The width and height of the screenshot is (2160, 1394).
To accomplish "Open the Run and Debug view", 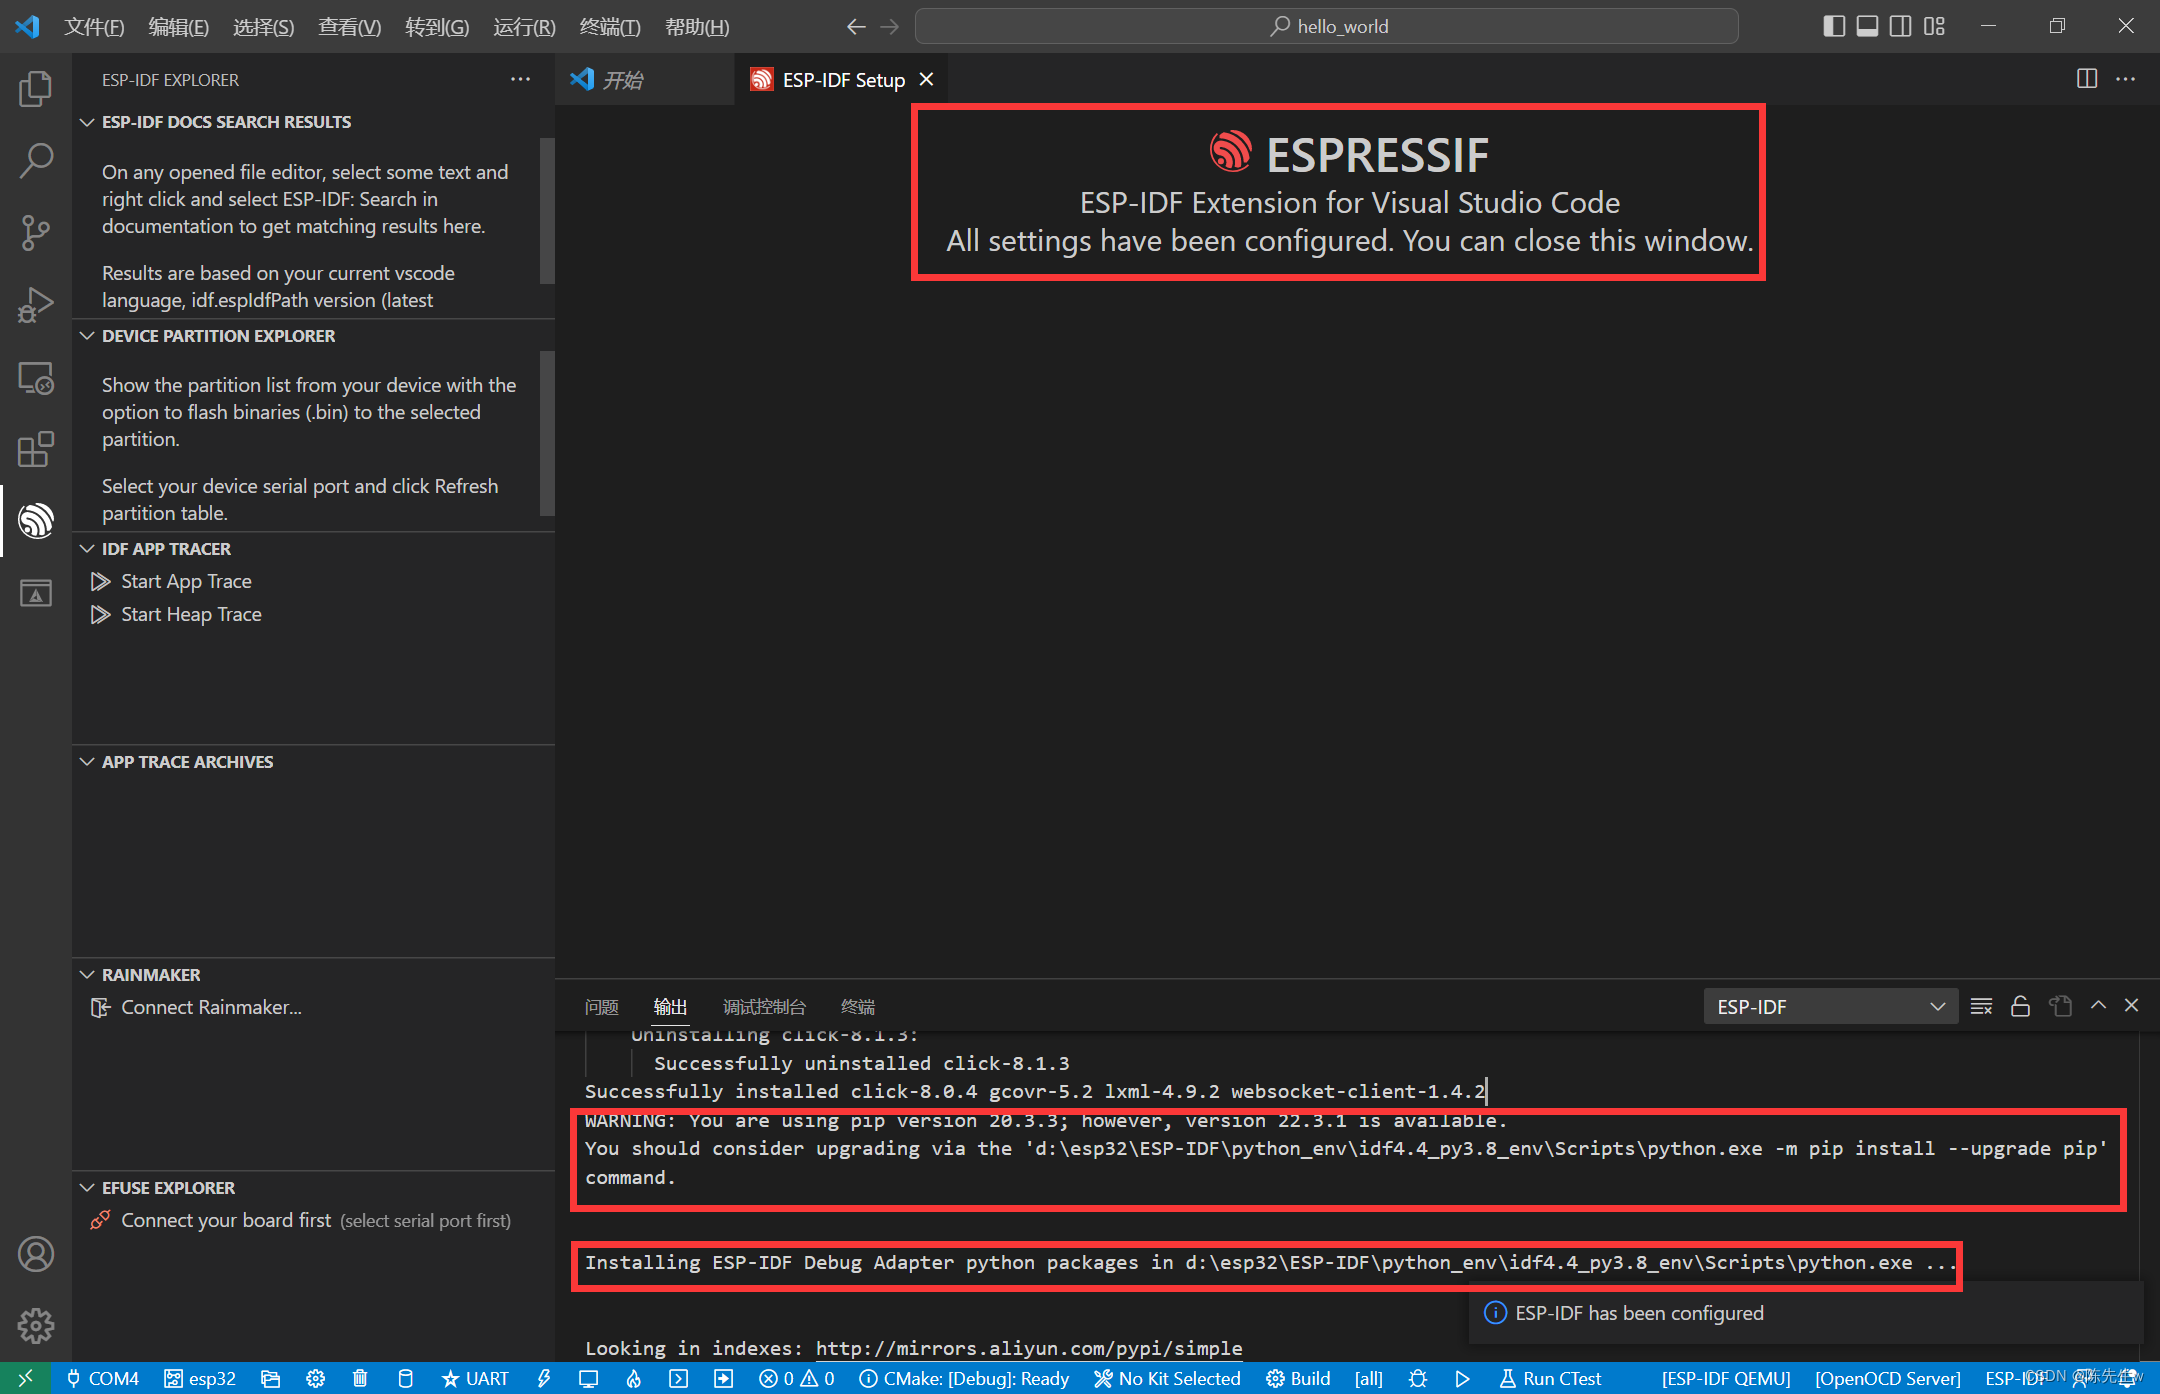I will tap(36, 305).
